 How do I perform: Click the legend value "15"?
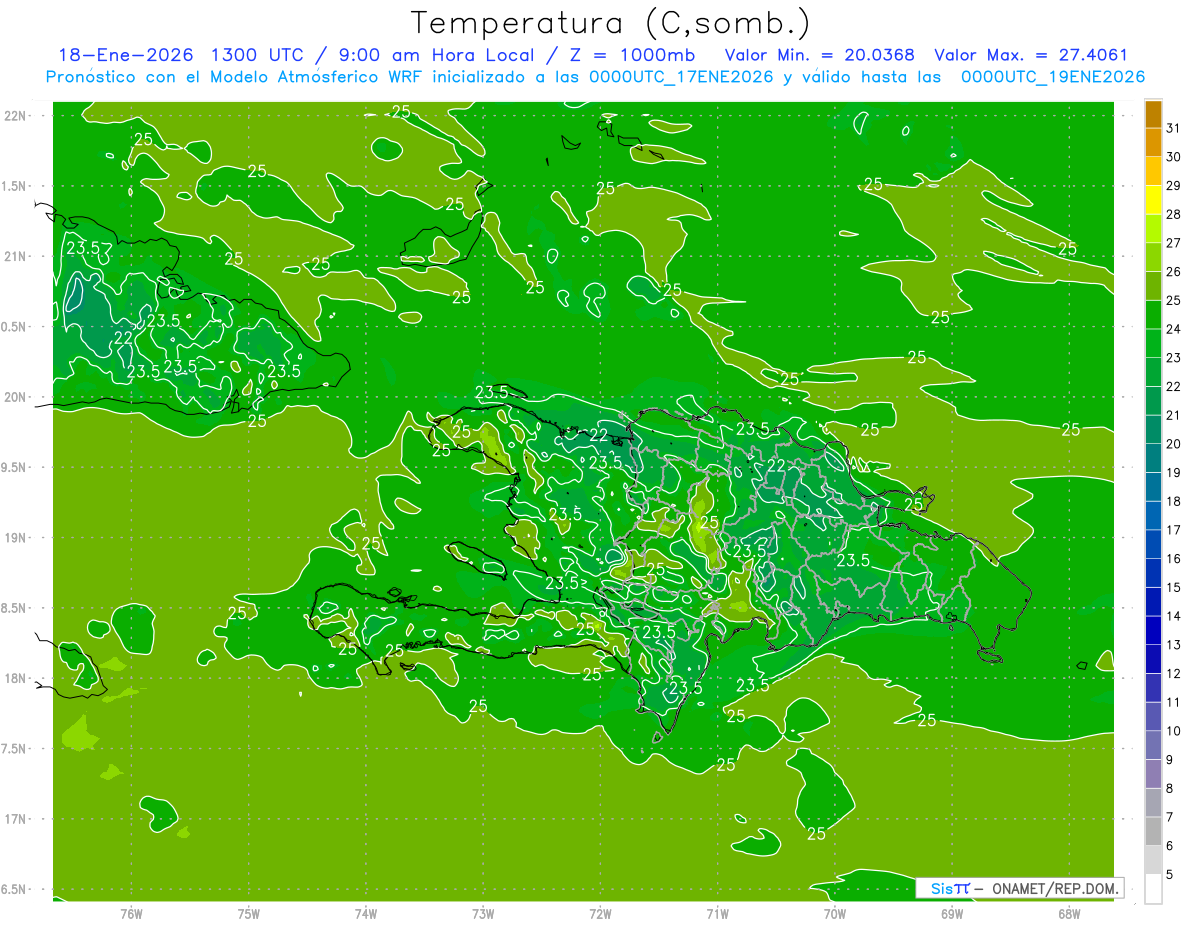point(1173,588)
